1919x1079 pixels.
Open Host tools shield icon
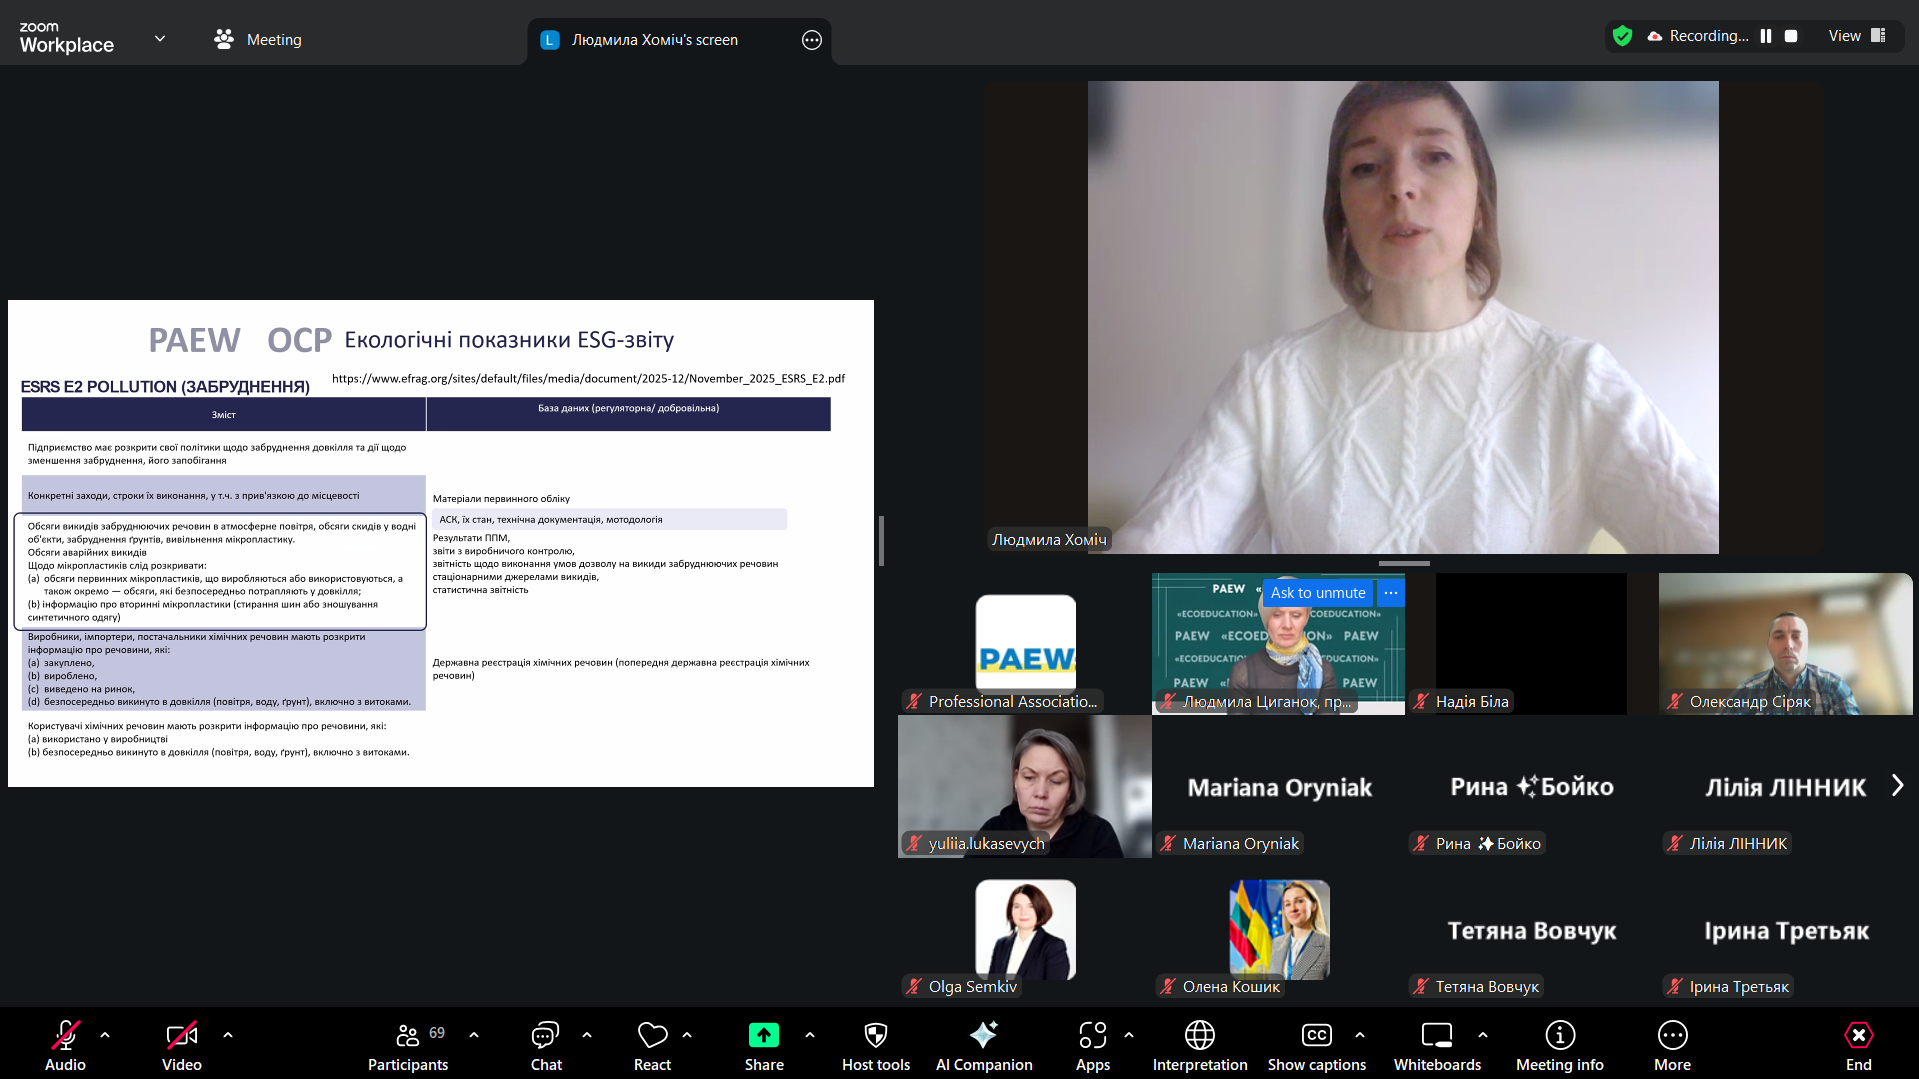(x=875, y=1045)
